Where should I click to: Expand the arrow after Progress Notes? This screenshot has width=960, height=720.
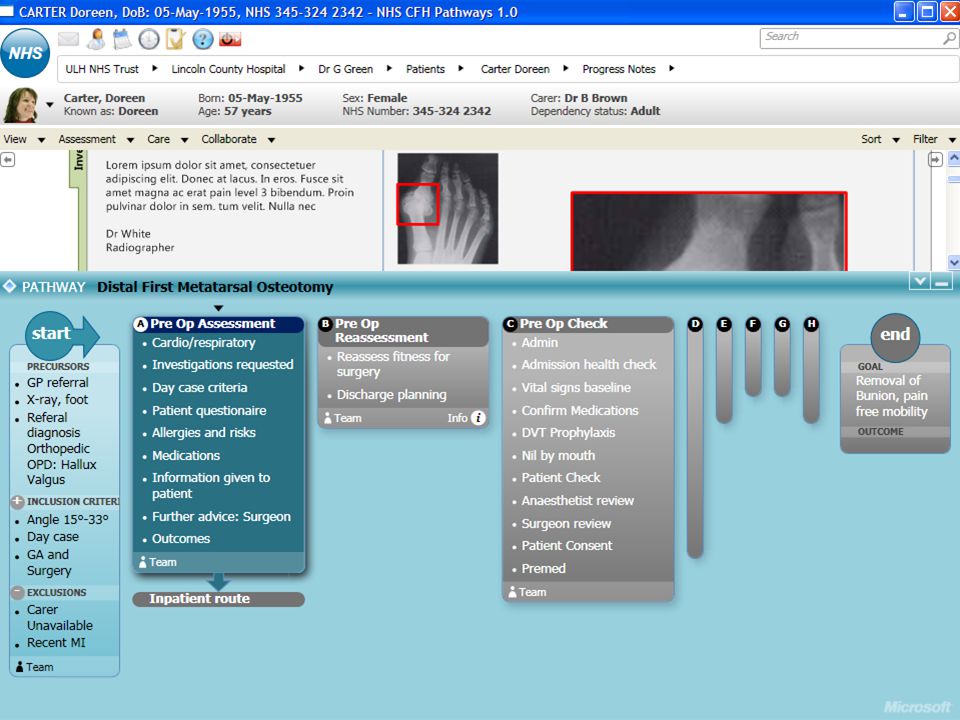(x=672, y=69)
